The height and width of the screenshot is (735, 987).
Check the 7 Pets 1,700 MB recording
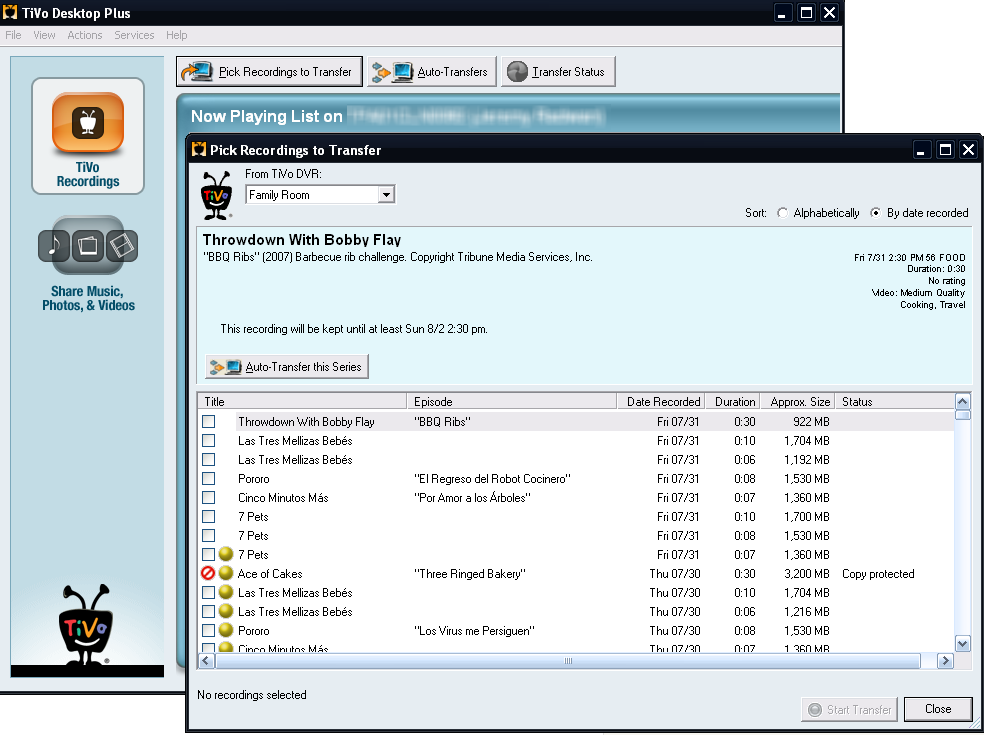click(208, 517)
